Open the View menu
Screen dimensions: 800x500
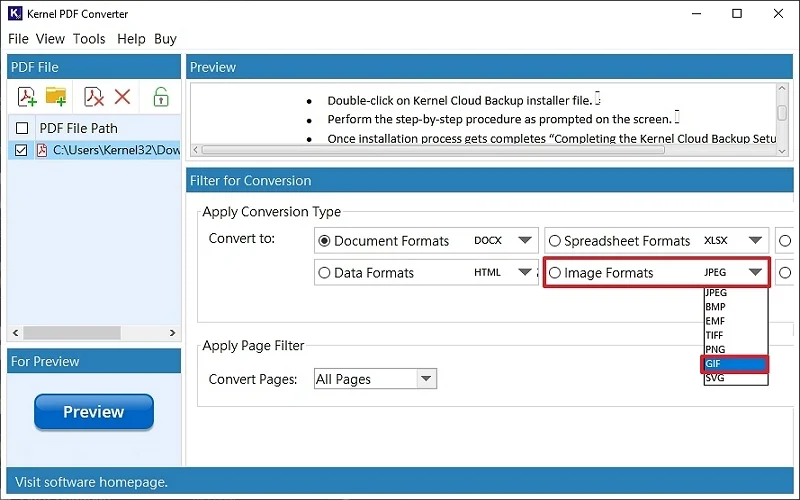pyautogui.click(x=50, y=39)
